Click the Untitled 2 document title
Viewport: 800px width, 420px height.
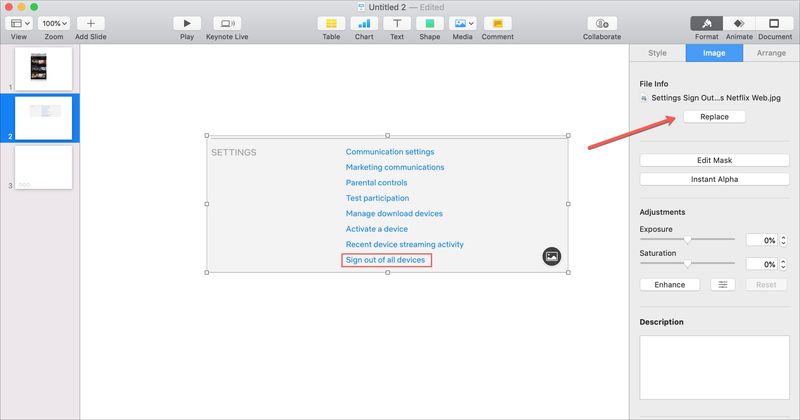point(387,7)
